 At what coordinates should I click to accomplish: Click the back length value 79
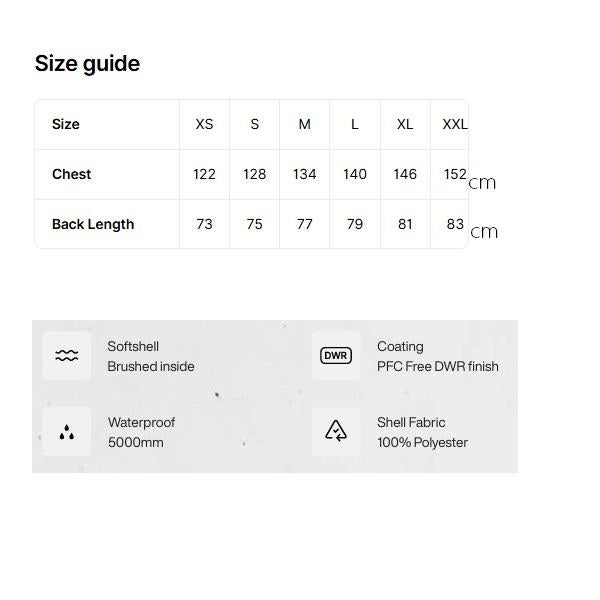[355, 224]
